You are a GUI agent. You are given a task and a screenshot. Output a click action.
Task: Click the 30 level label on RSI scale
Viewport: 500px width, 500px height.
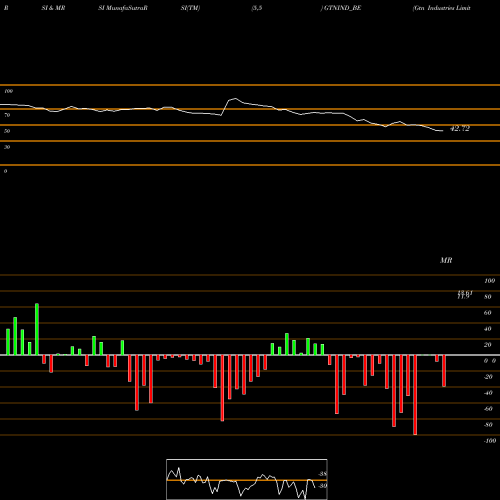(x=7, y=147)
